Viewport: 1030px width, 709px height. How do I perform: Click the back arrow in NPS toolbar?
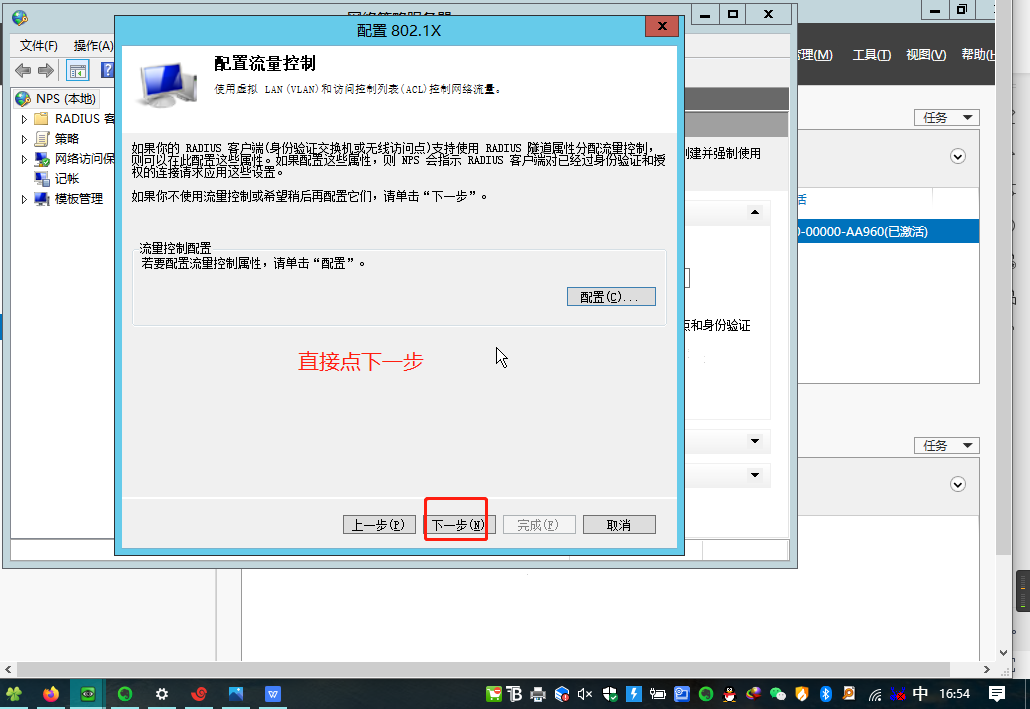(x=23, y=70)
